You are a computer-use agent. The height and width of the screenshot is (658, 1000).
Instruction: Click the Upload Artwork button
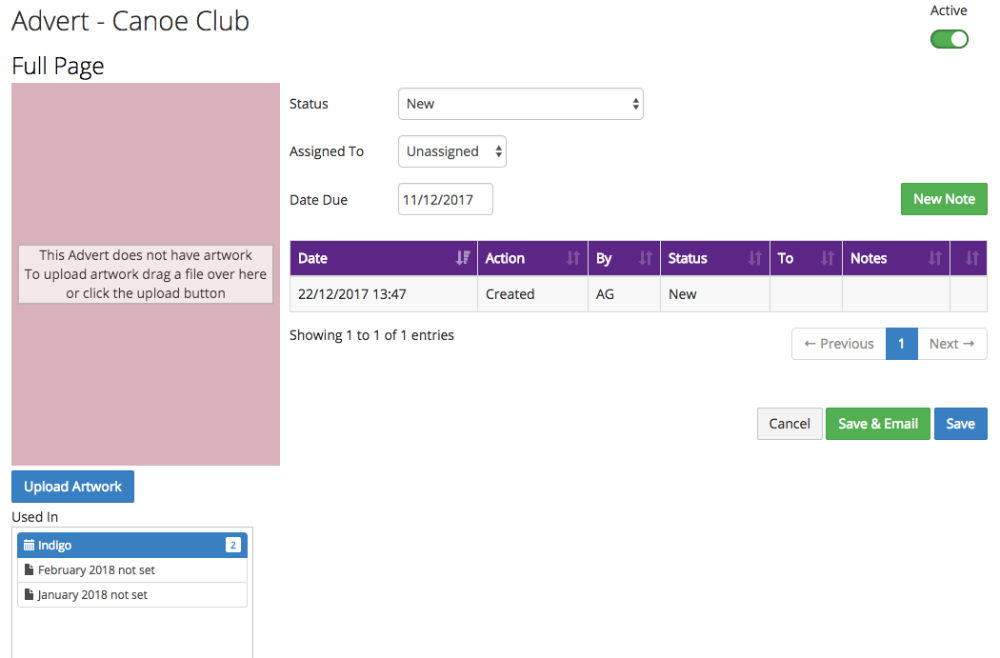pos(73,487)
